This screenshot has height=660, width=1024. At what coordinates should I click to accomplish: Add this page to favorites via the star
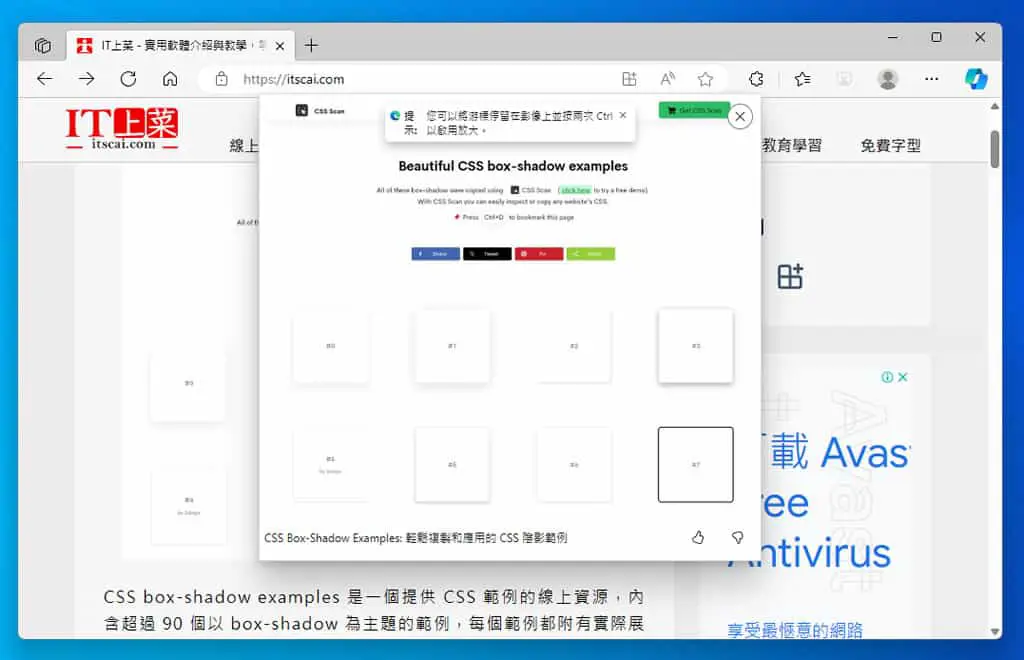705,79
